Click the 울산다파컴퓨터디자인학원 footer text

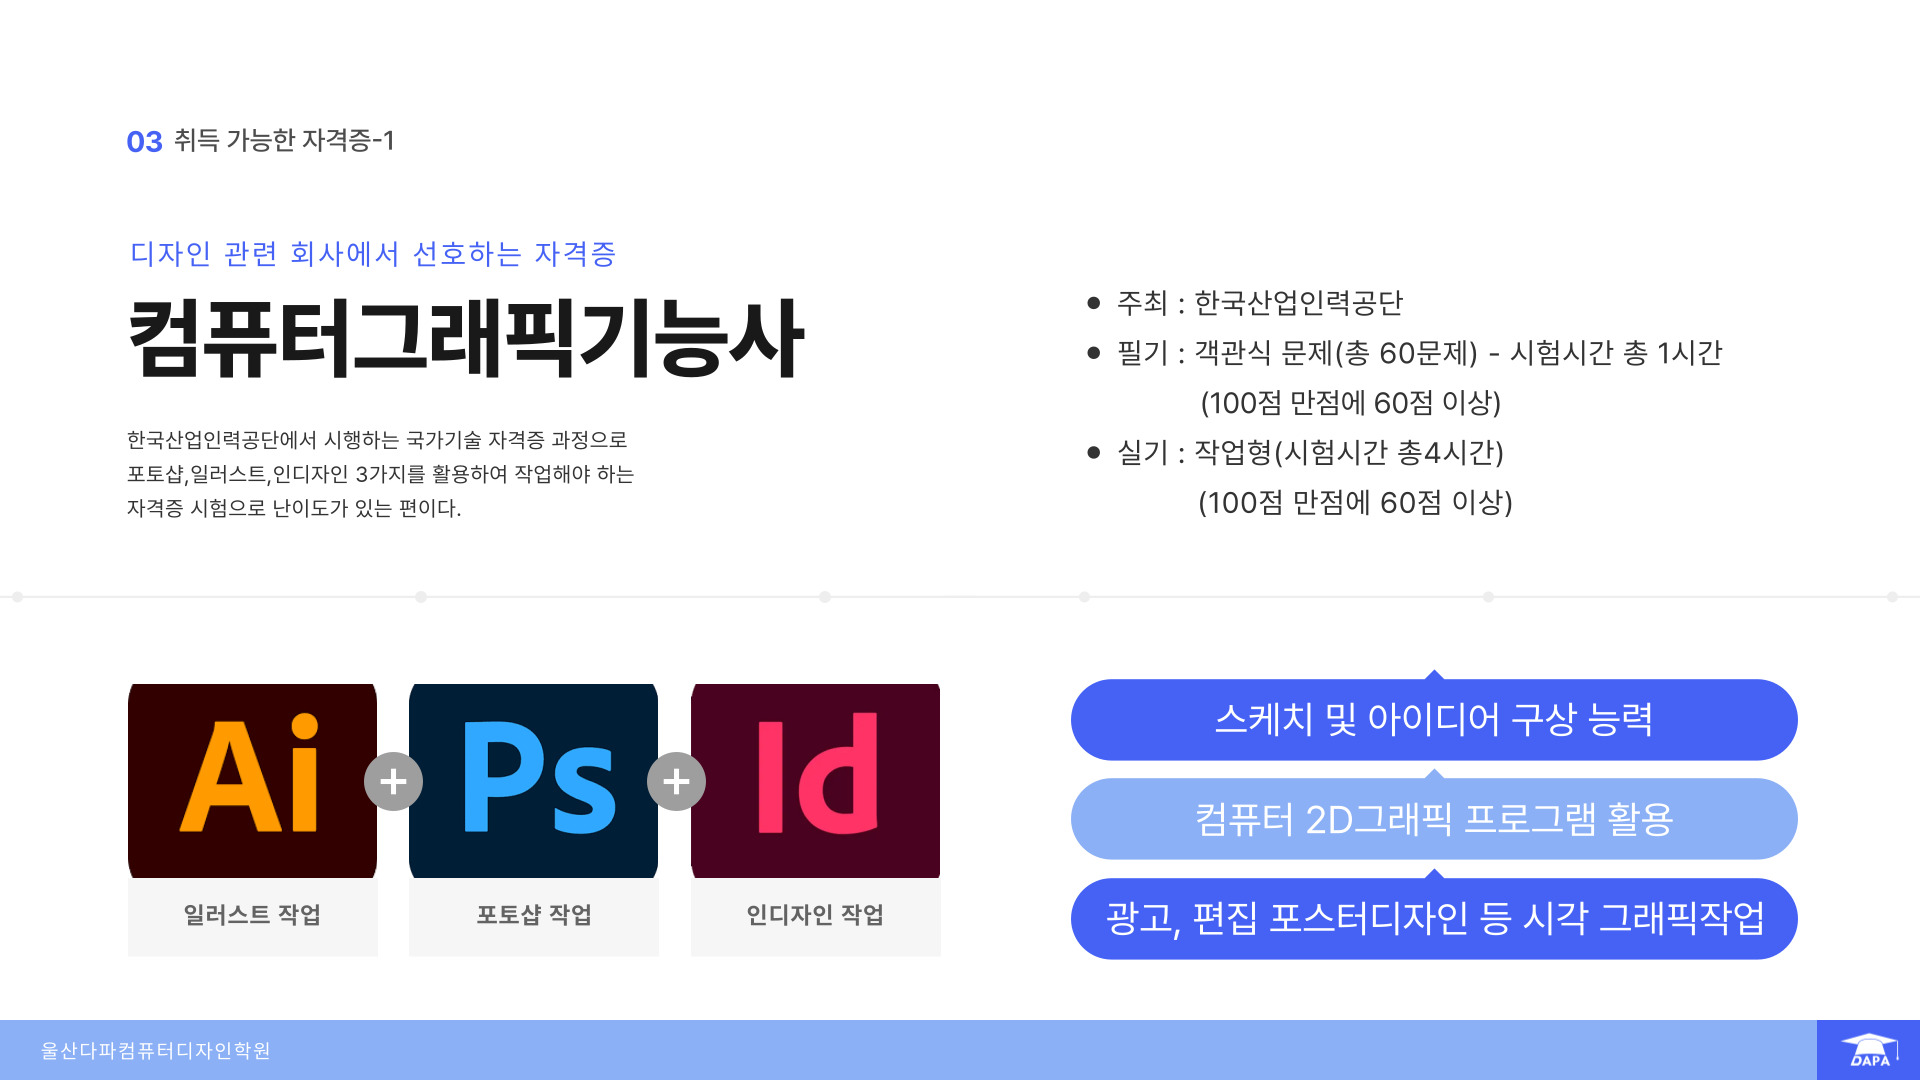point(156,1051)
